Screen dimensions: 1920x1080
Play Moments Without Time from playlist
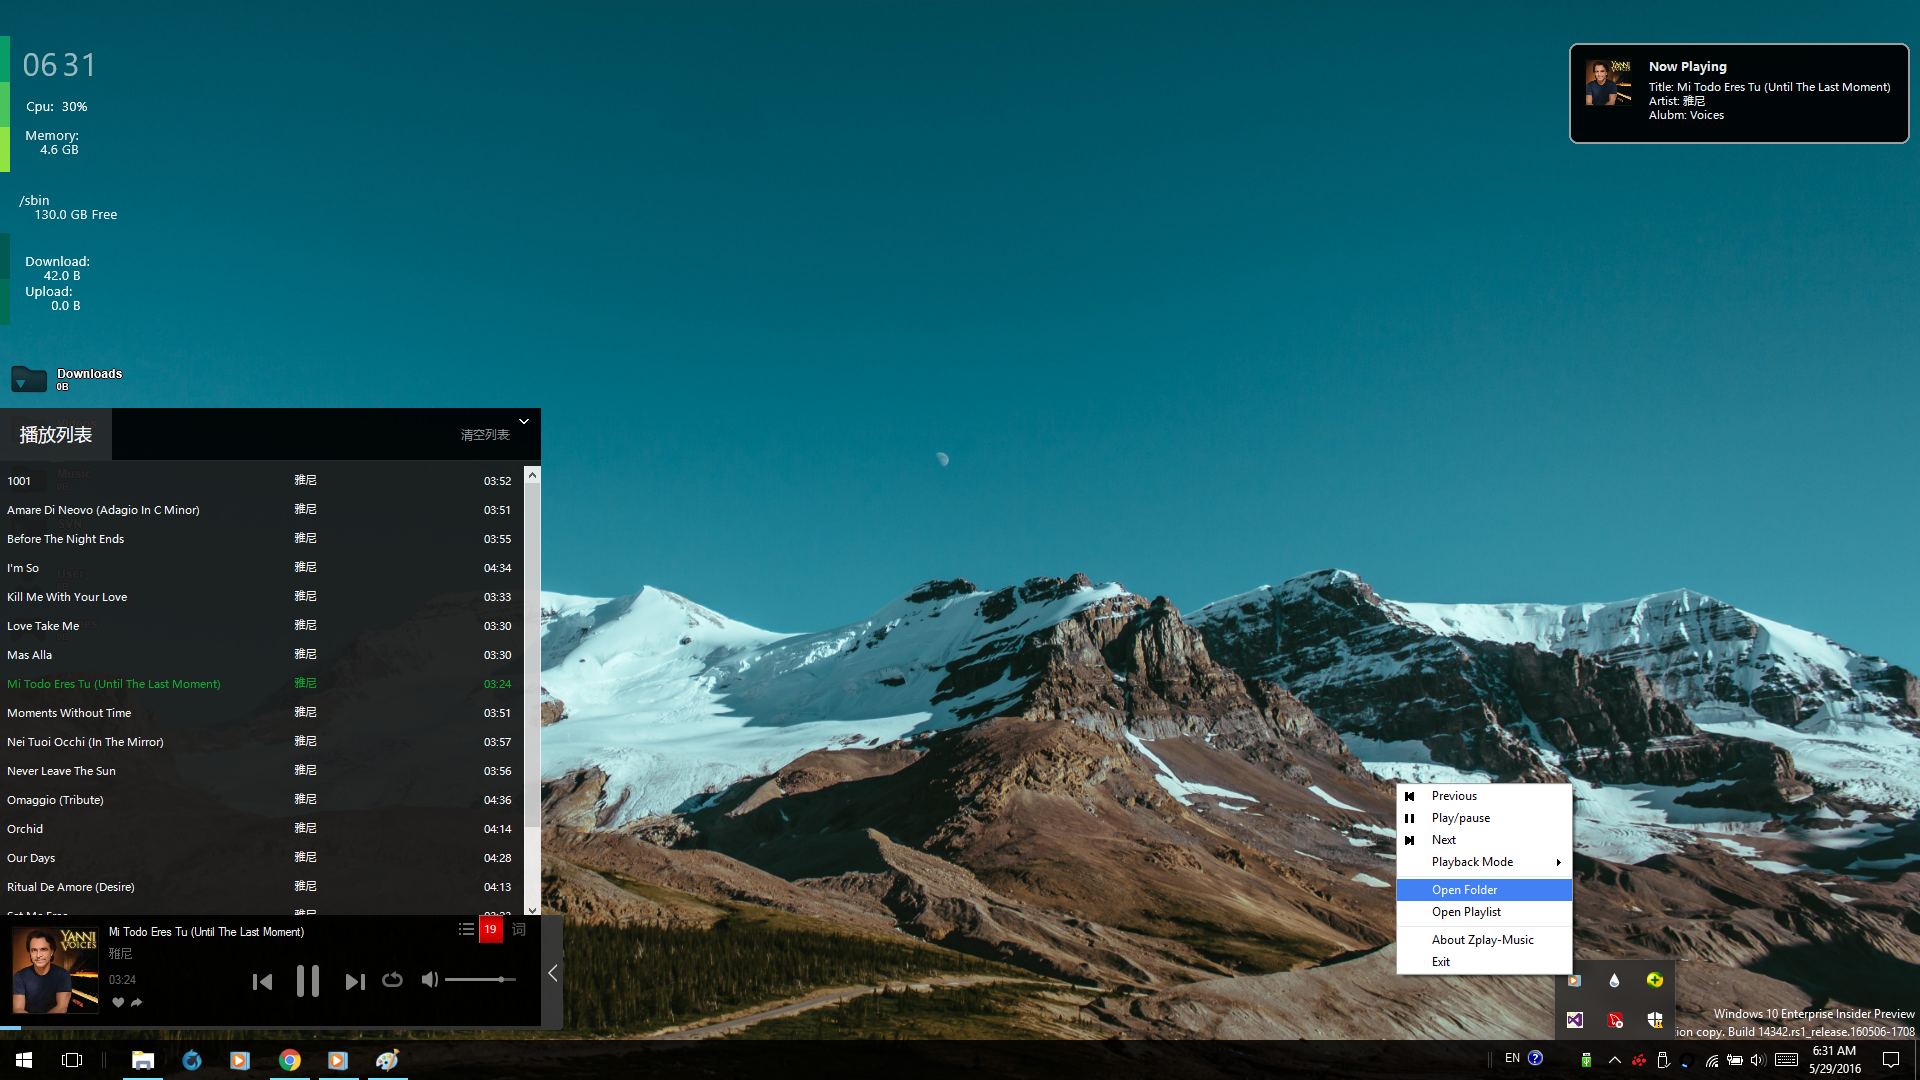[x=69, y=713]
